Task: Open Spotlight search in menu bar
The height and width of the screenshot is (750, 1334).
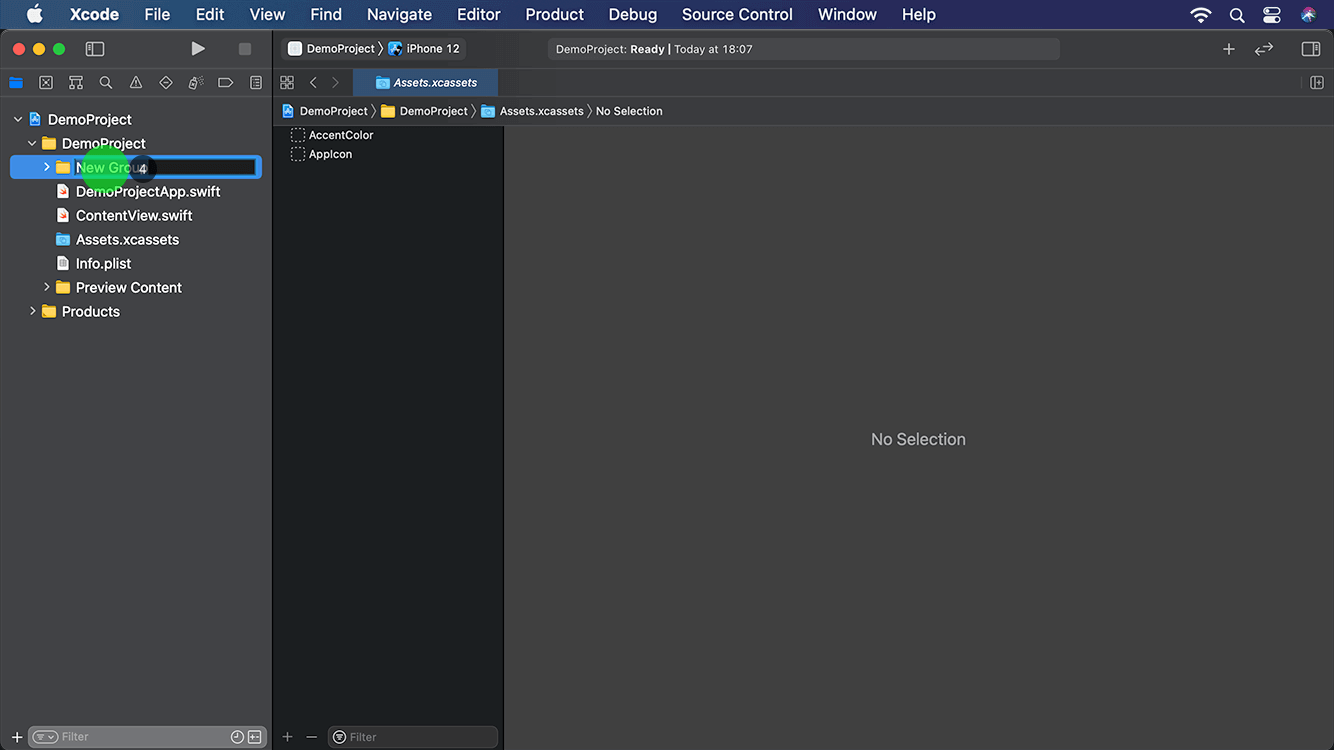Action: coord(1237,15)
